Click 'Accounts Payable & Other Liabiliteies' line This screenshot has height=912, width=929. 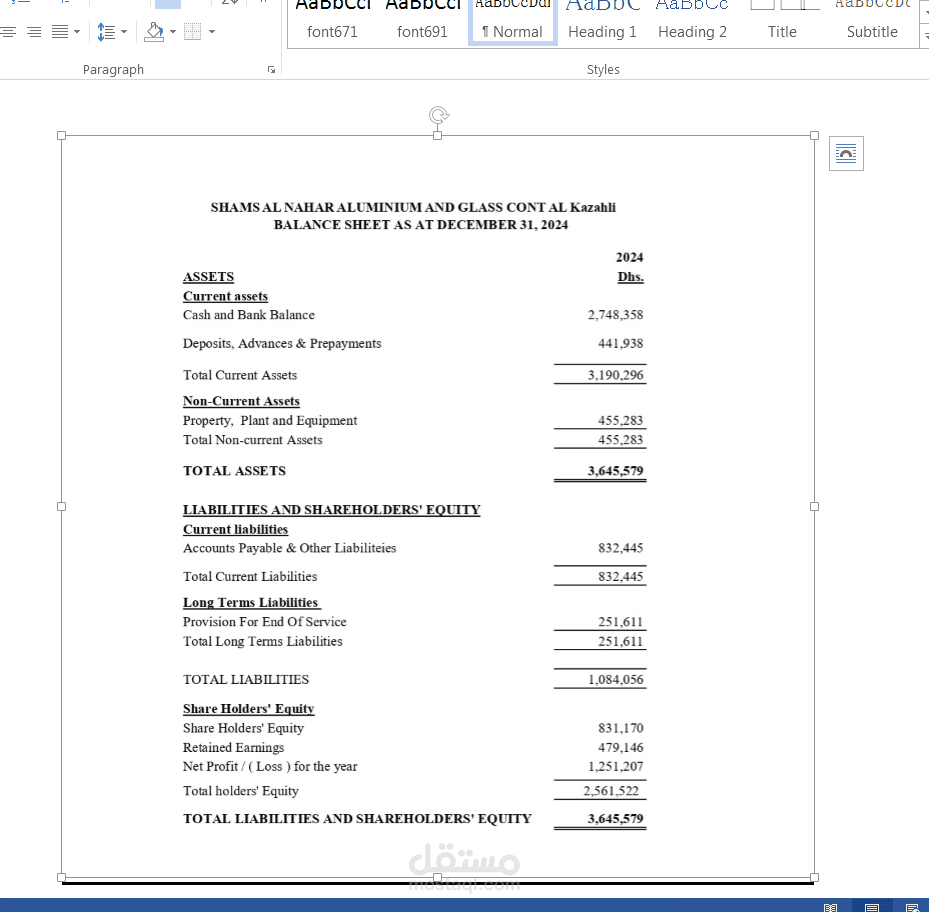[x=290, y=548]
